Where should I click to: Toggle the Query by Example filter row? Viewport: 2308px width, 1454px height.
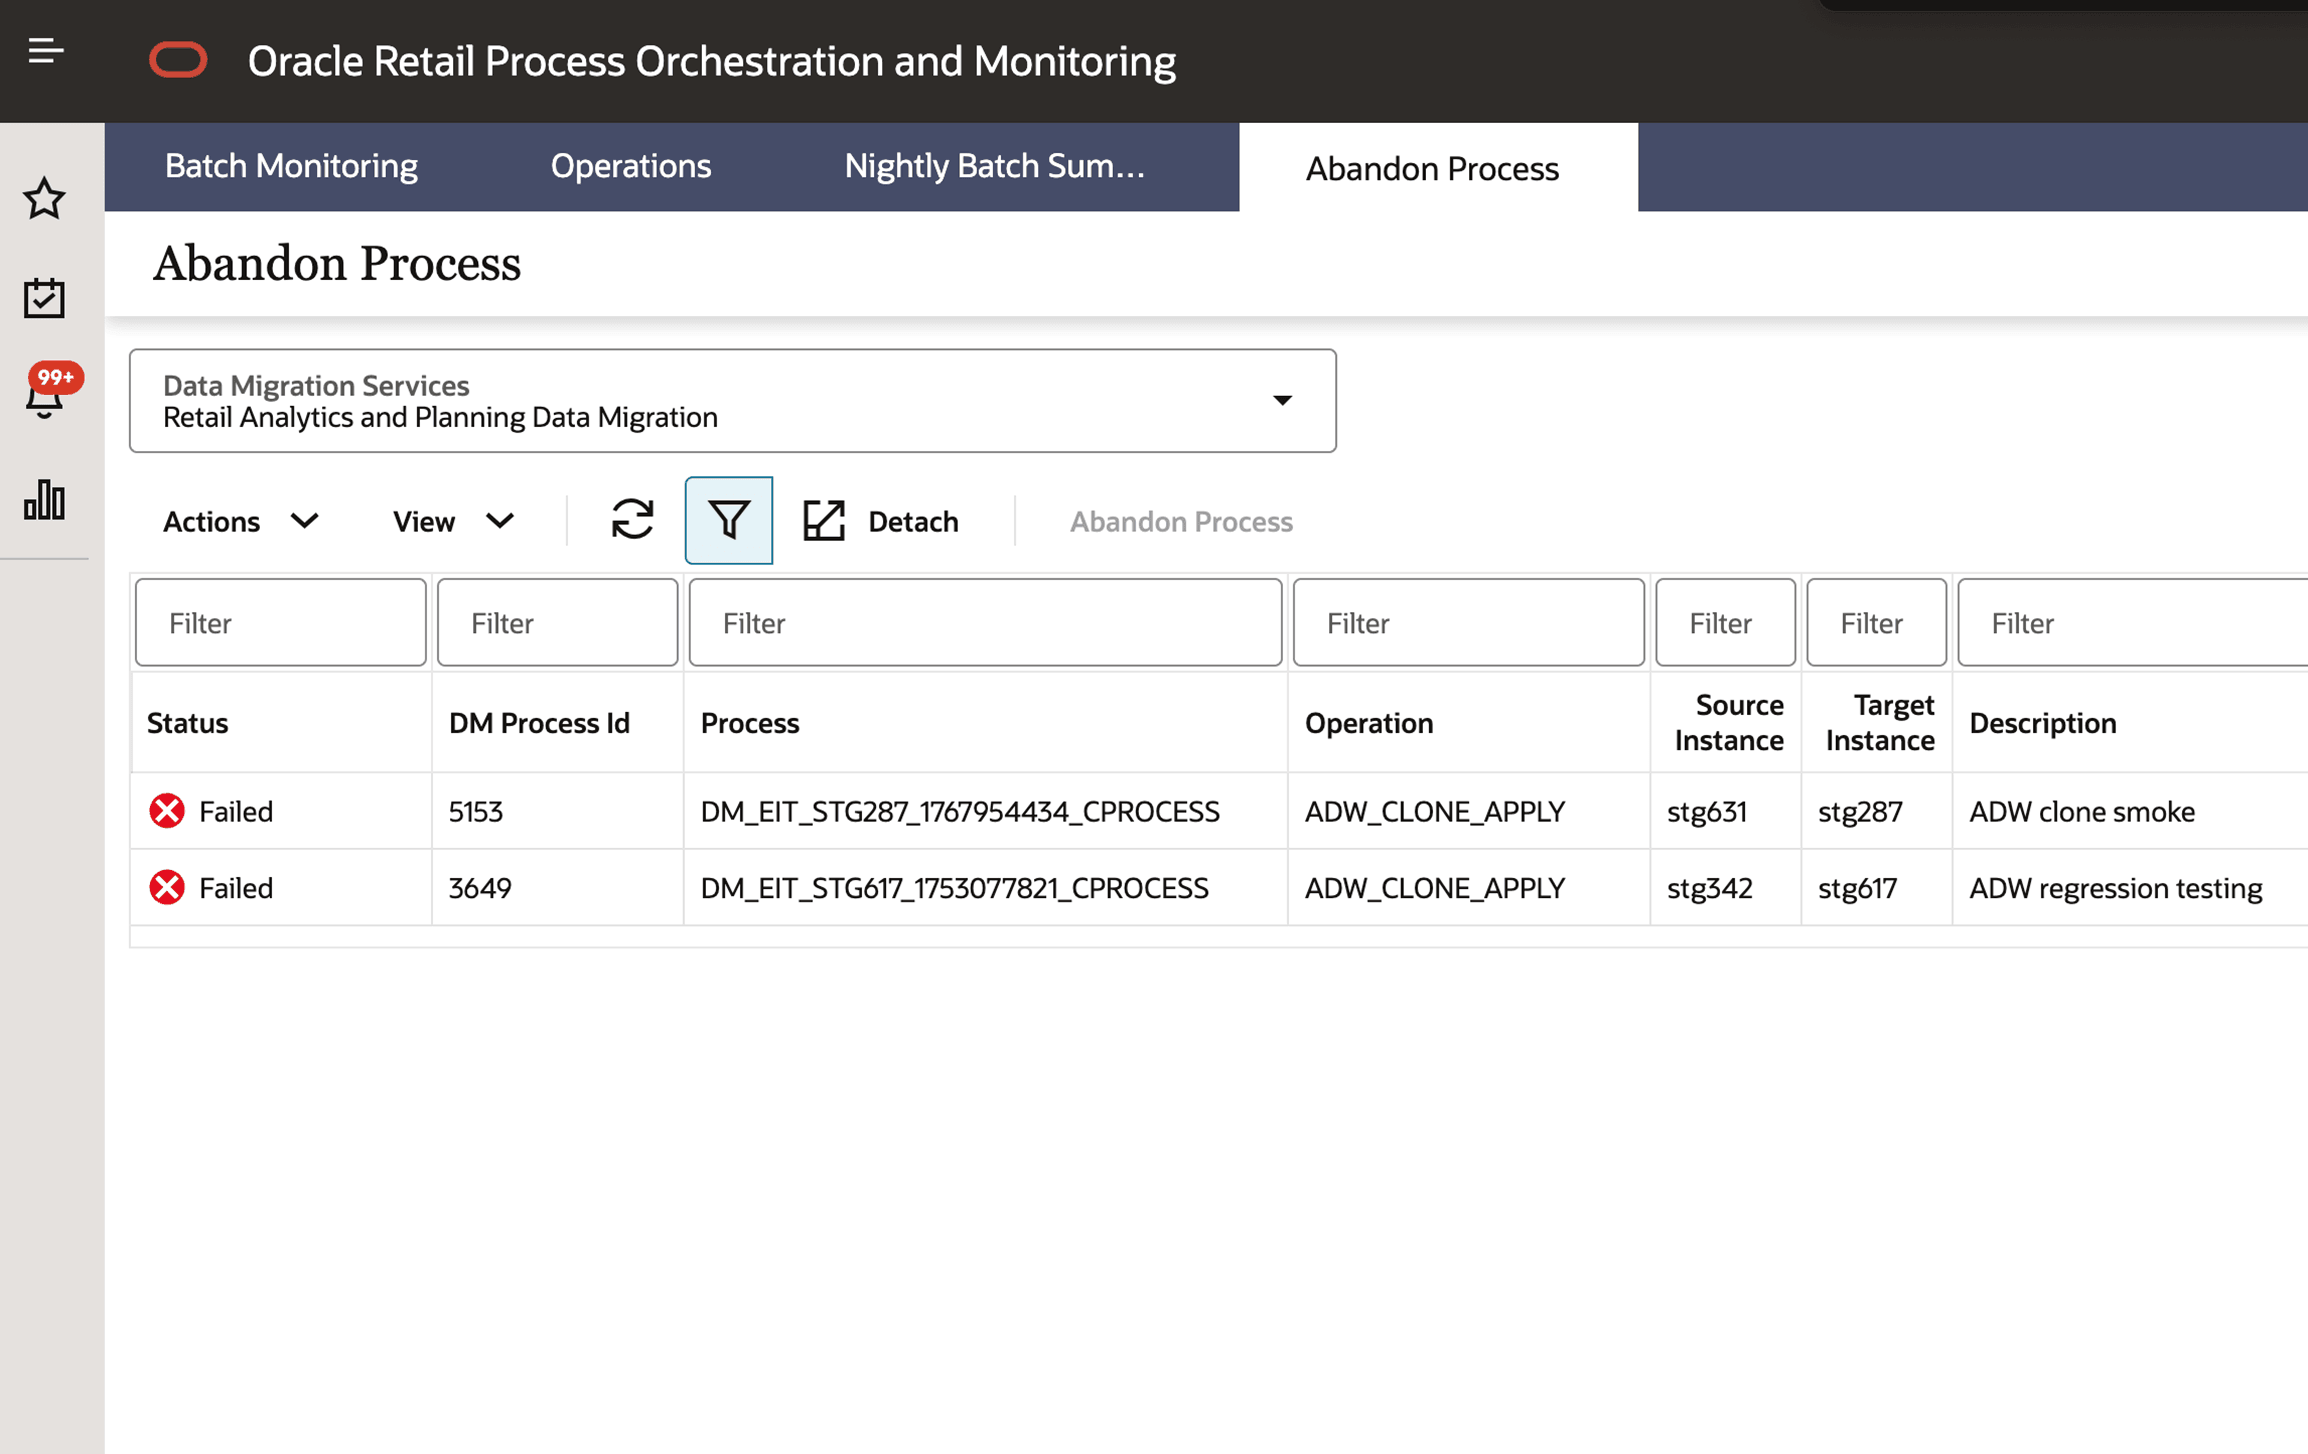[728, 520]
